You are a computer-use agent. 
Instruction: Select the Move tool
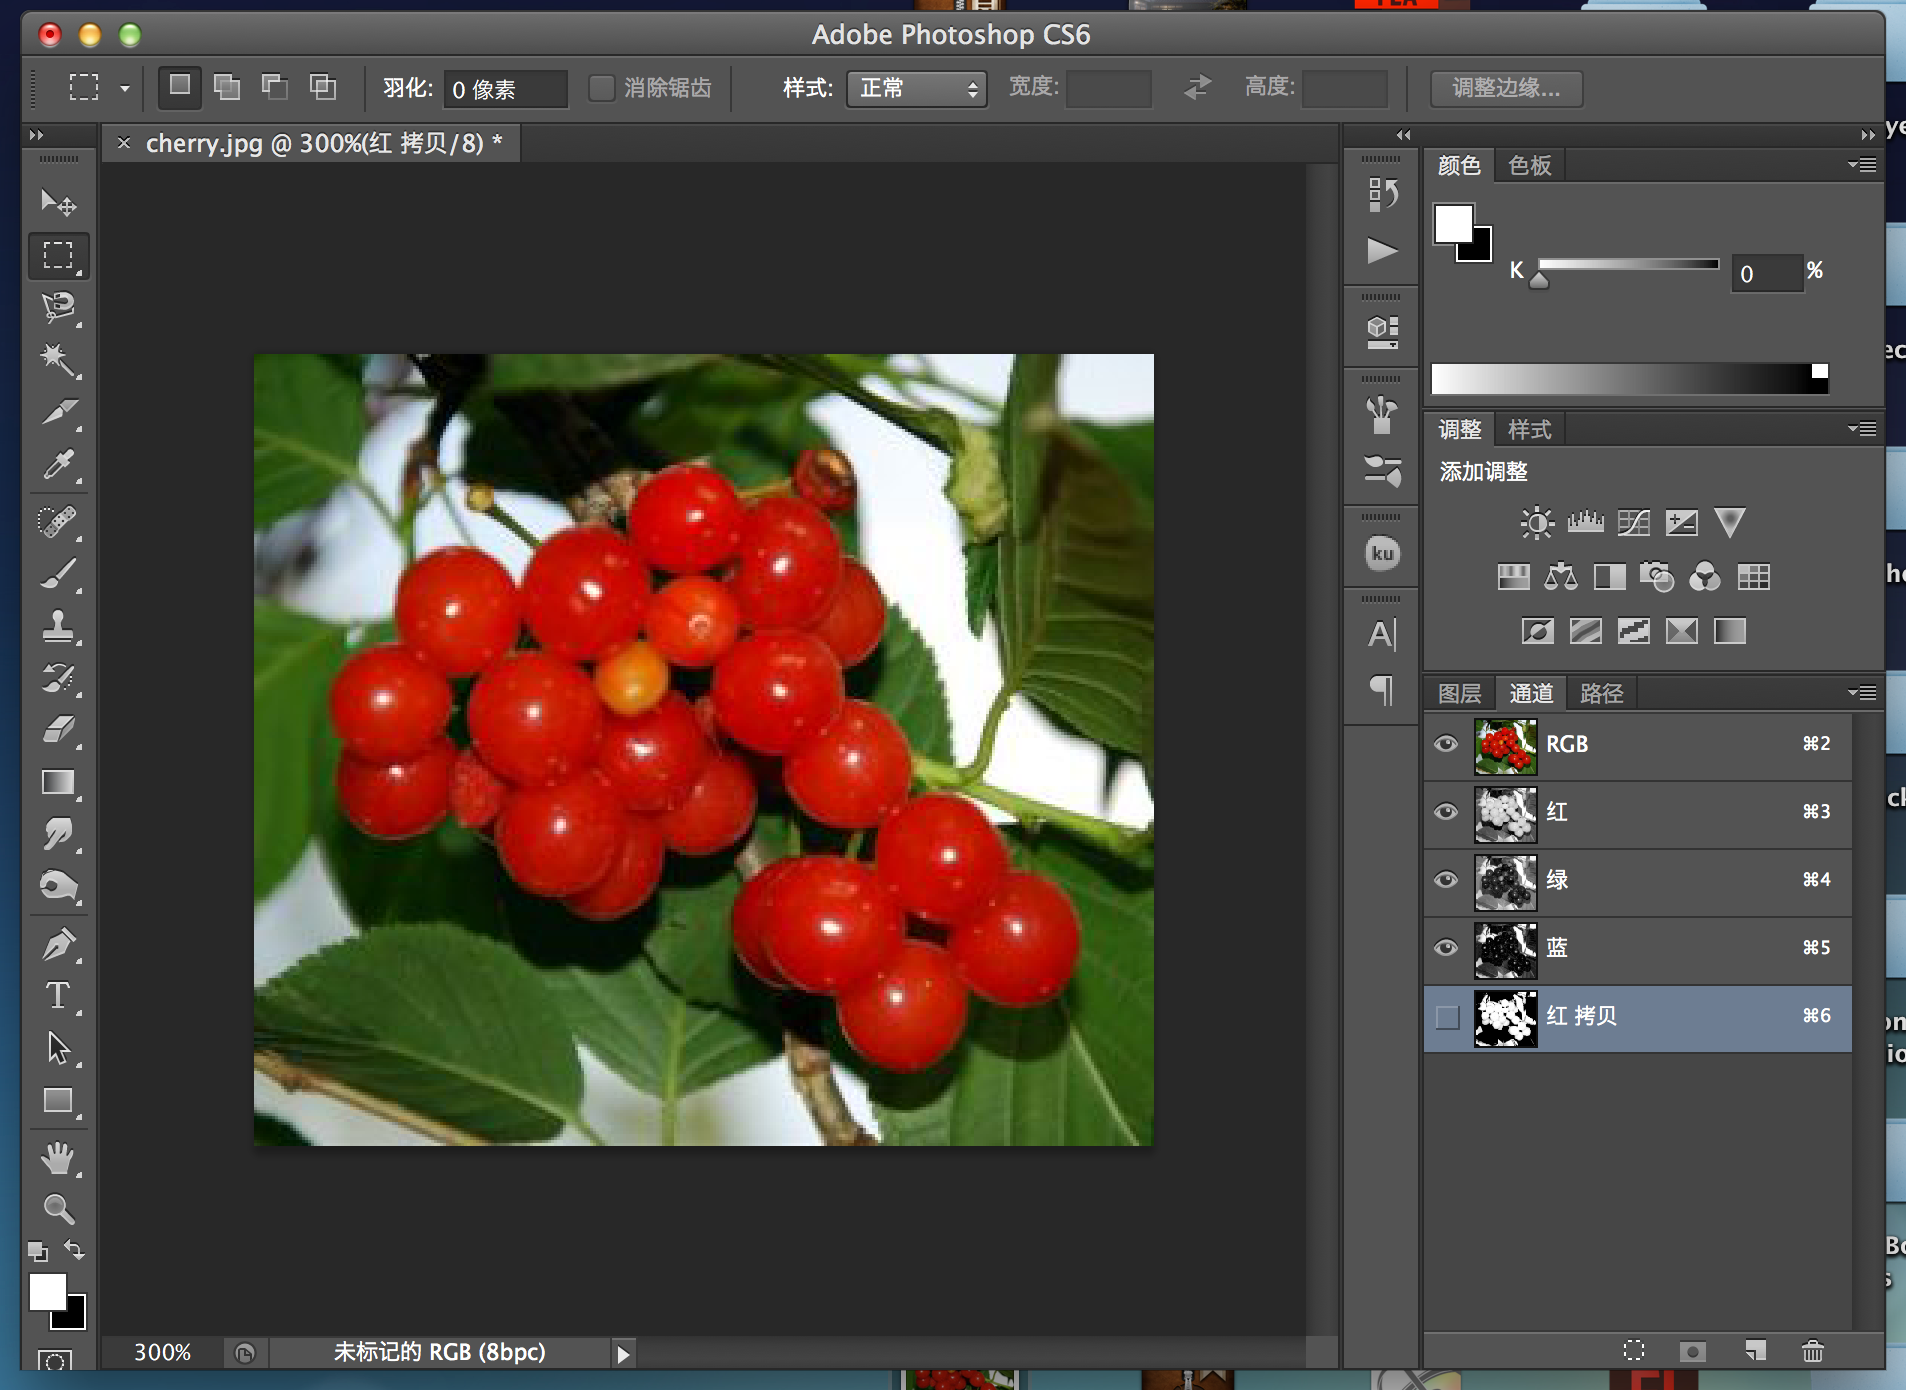click(x=58, y=203)
